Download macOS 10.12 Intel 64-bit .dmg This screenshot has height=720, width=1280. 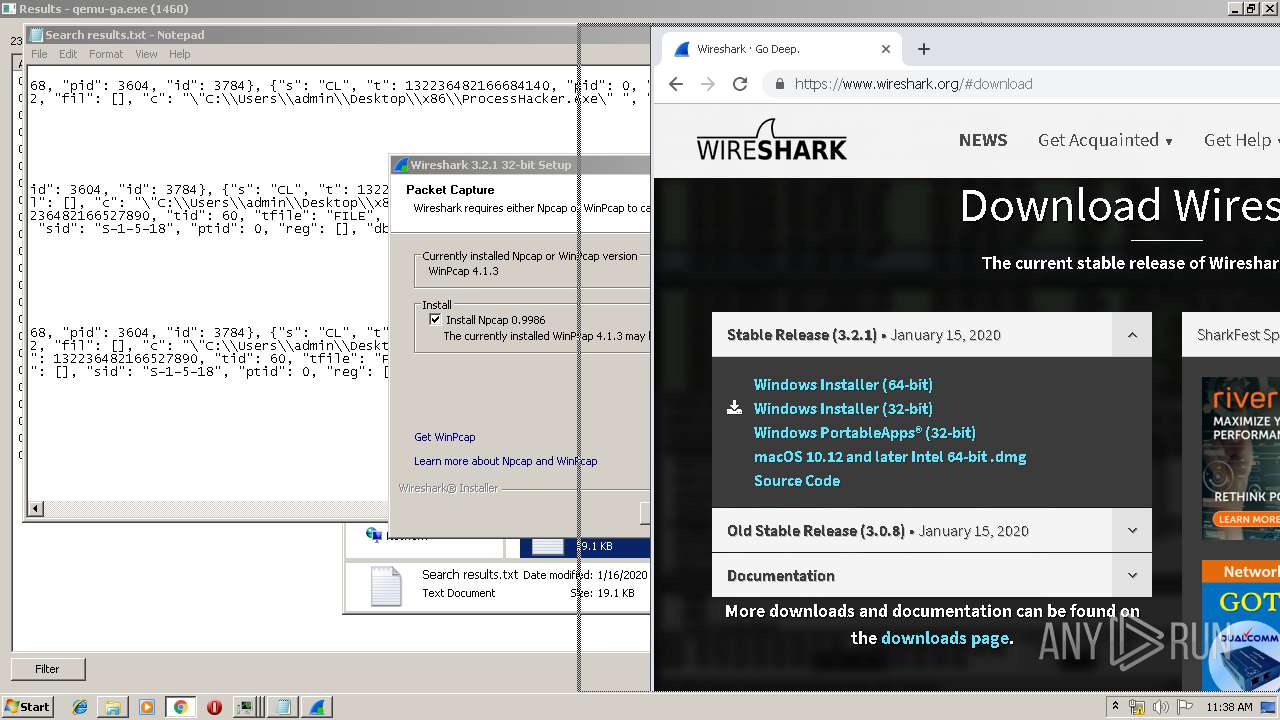pos(890,457)
